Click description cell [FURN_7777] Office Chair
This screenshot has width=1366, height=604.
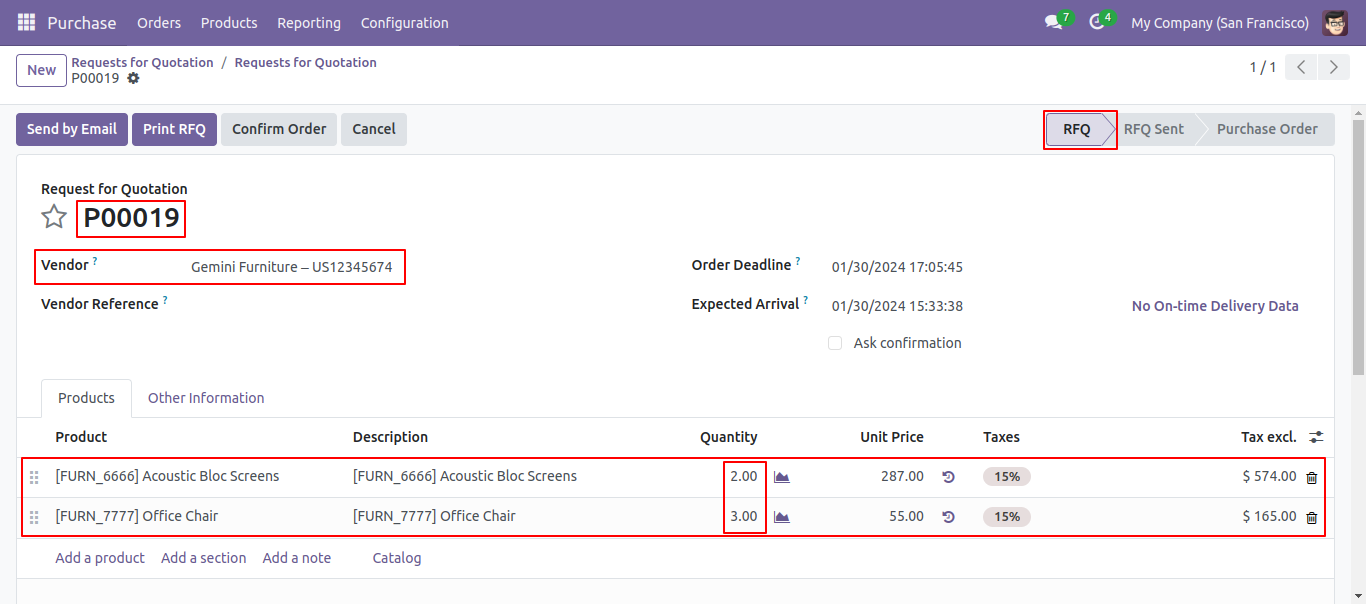[434, 516]
